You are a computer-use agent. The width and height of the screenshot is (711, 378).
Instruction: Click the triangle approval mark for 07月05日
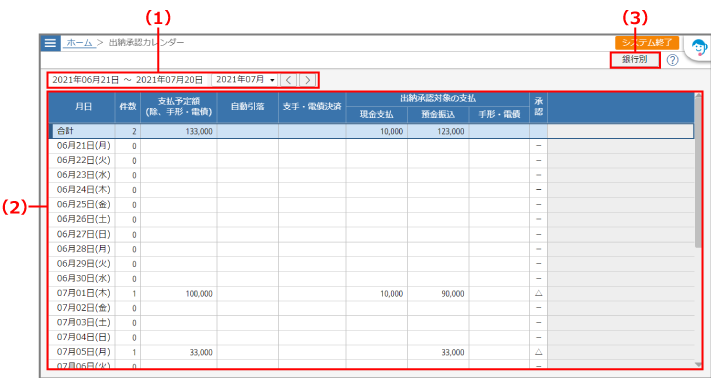[x=538, y=351]
